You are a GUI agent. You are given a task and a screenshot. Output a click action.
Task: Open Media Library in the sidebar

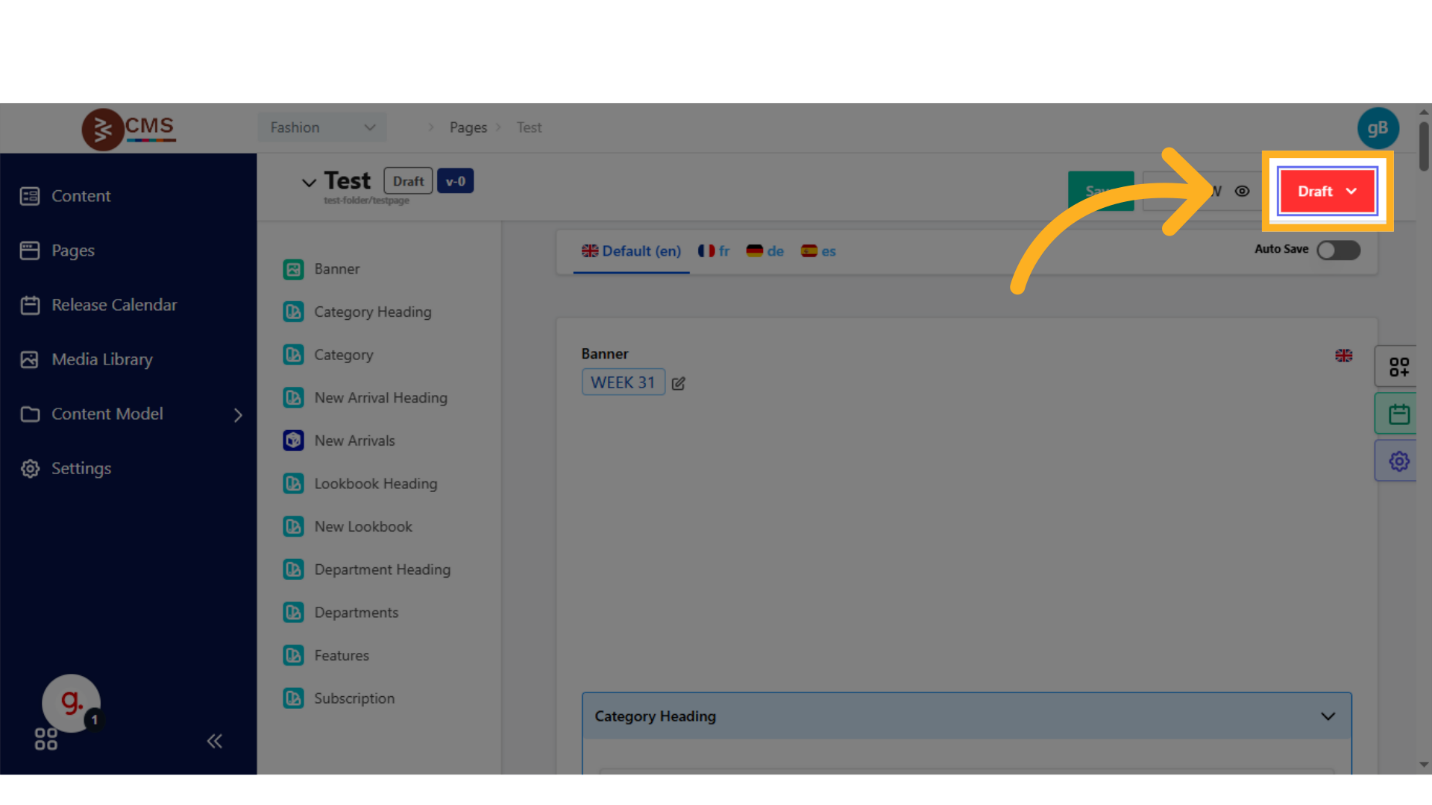(101, 359)
